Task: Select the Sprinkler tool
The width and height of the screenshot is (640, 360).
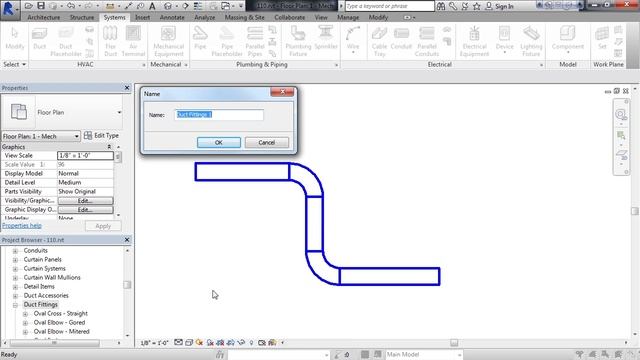Action: click(326, 39)
